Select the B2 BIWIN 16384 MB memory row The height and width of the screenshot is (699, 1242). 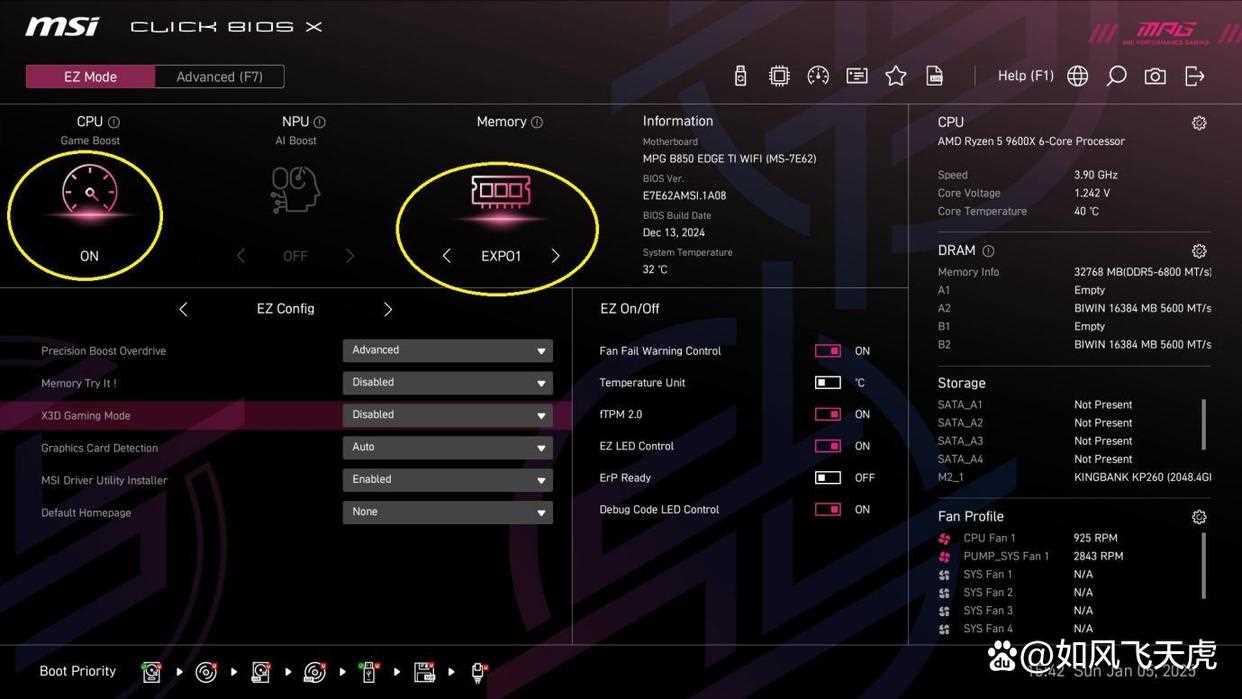pyautogui.click(x=1074, y=344)
